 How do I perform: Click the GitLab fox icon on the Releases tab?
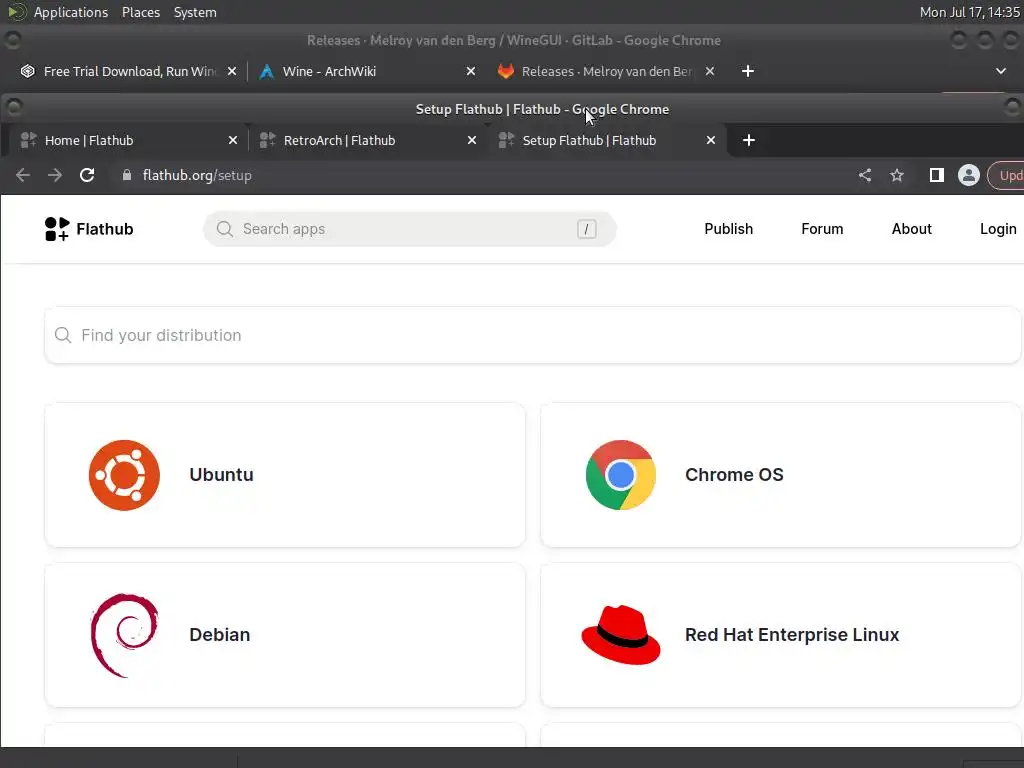coord(505,71)
